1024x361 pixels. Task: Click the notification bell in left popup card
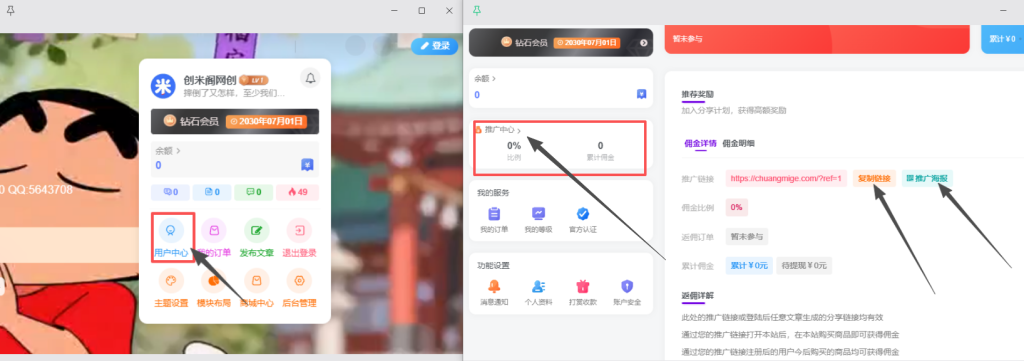310,78
